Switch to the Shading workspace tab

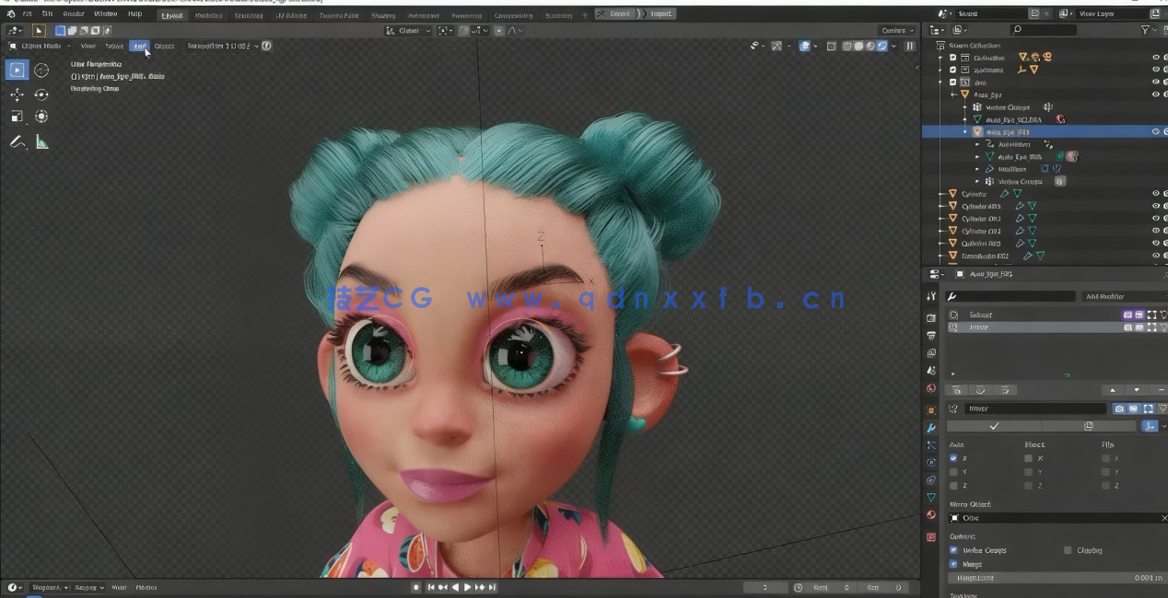[x=383, y=14]
